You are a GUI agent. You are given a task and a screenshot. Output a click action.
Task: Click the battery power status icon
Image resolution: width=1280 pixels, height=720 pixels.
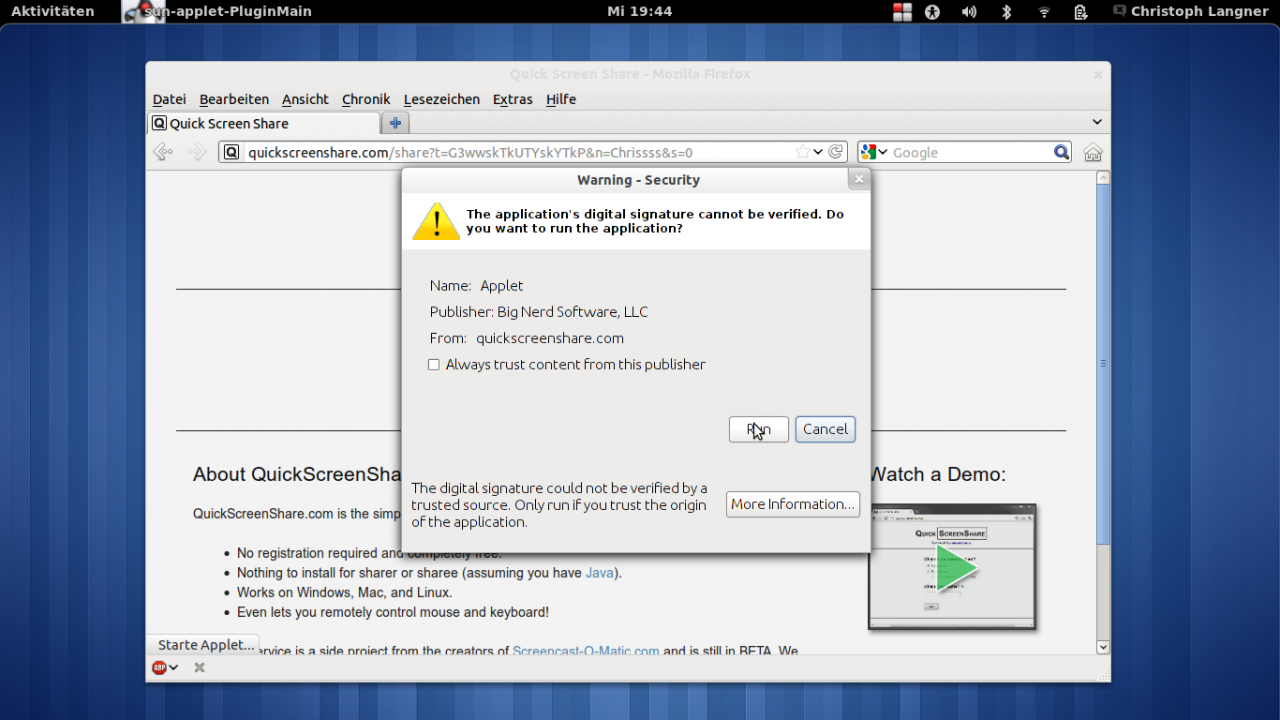[1081, 12]
